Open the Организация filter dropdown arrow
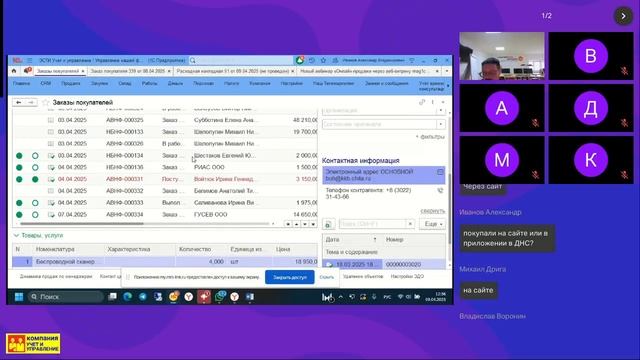 [440, 111]
